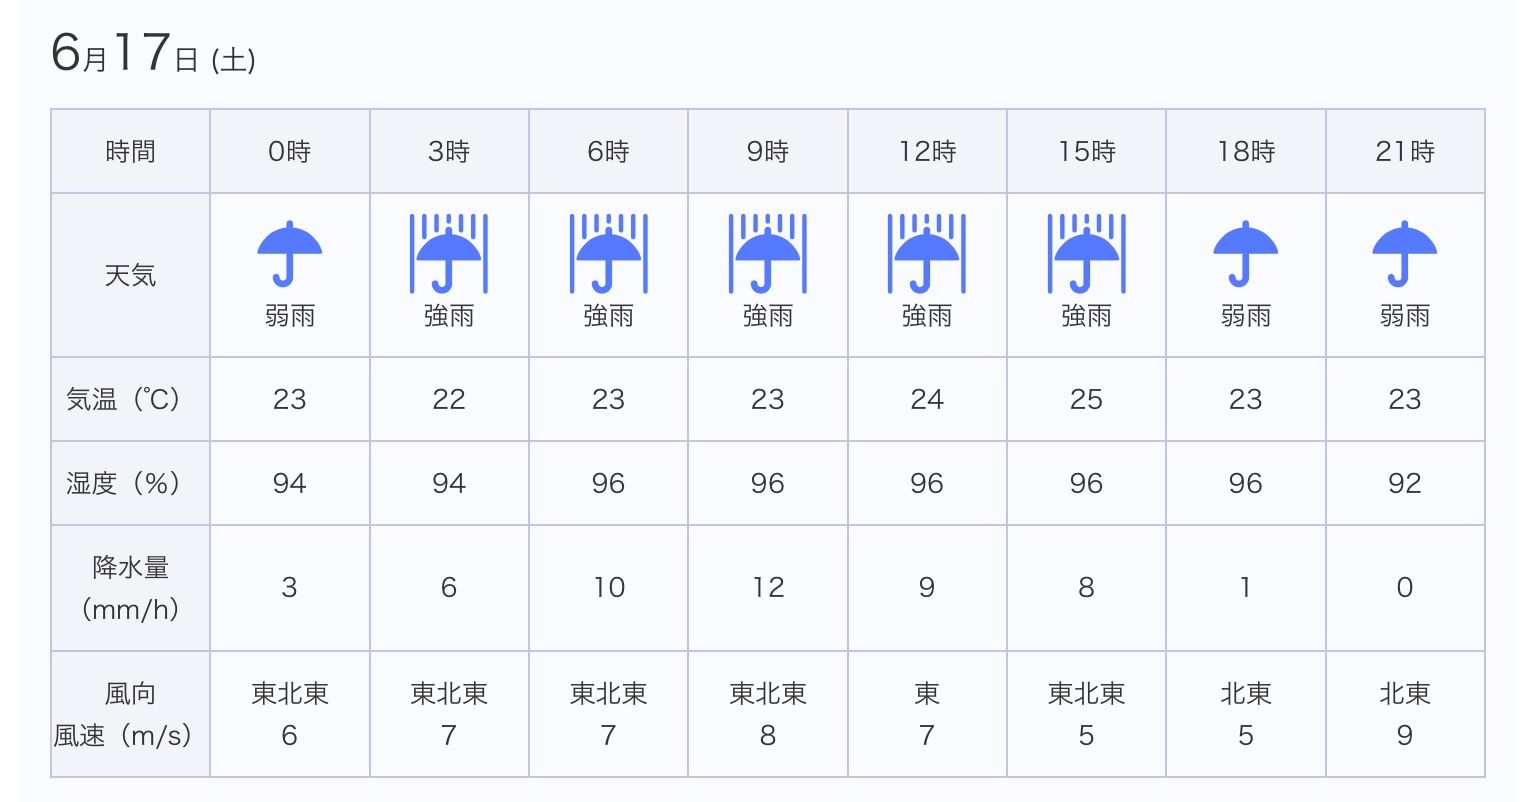Click the 湿度 (%) row label

tap(123, 483)
